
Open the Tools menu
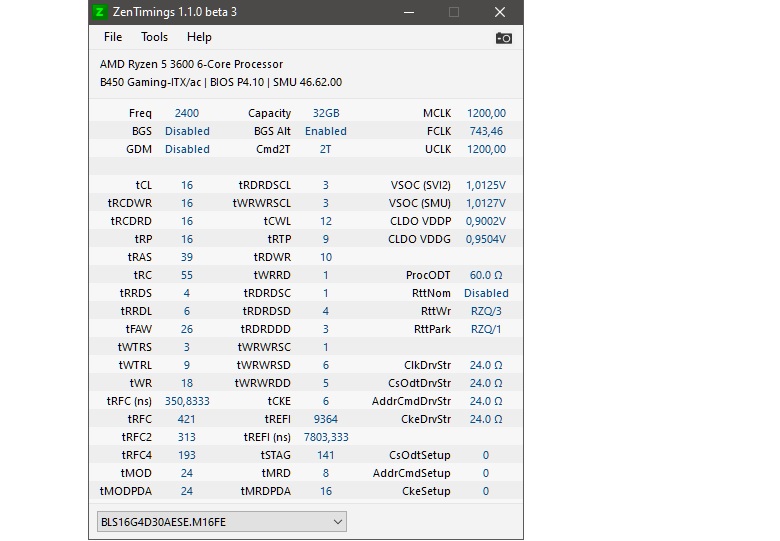154,37
